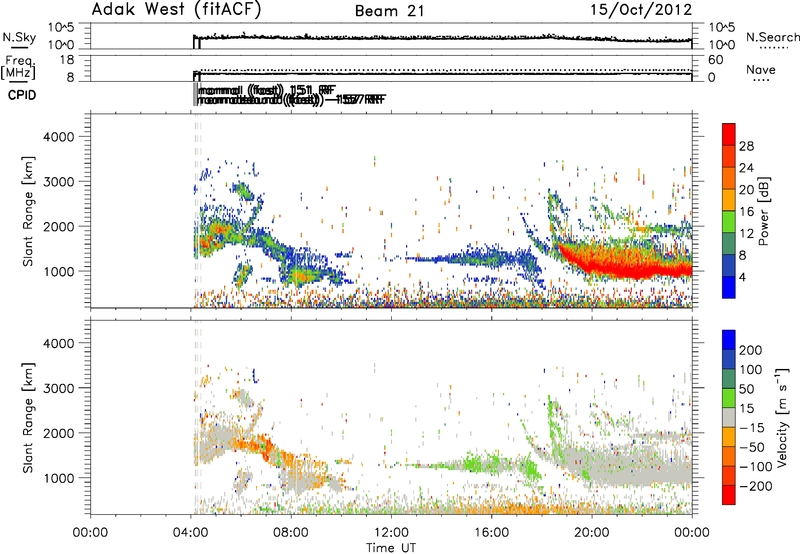800x554 pixels.
Task: Click the '00:00' label at the time axis end
Action: pos(692,533)
